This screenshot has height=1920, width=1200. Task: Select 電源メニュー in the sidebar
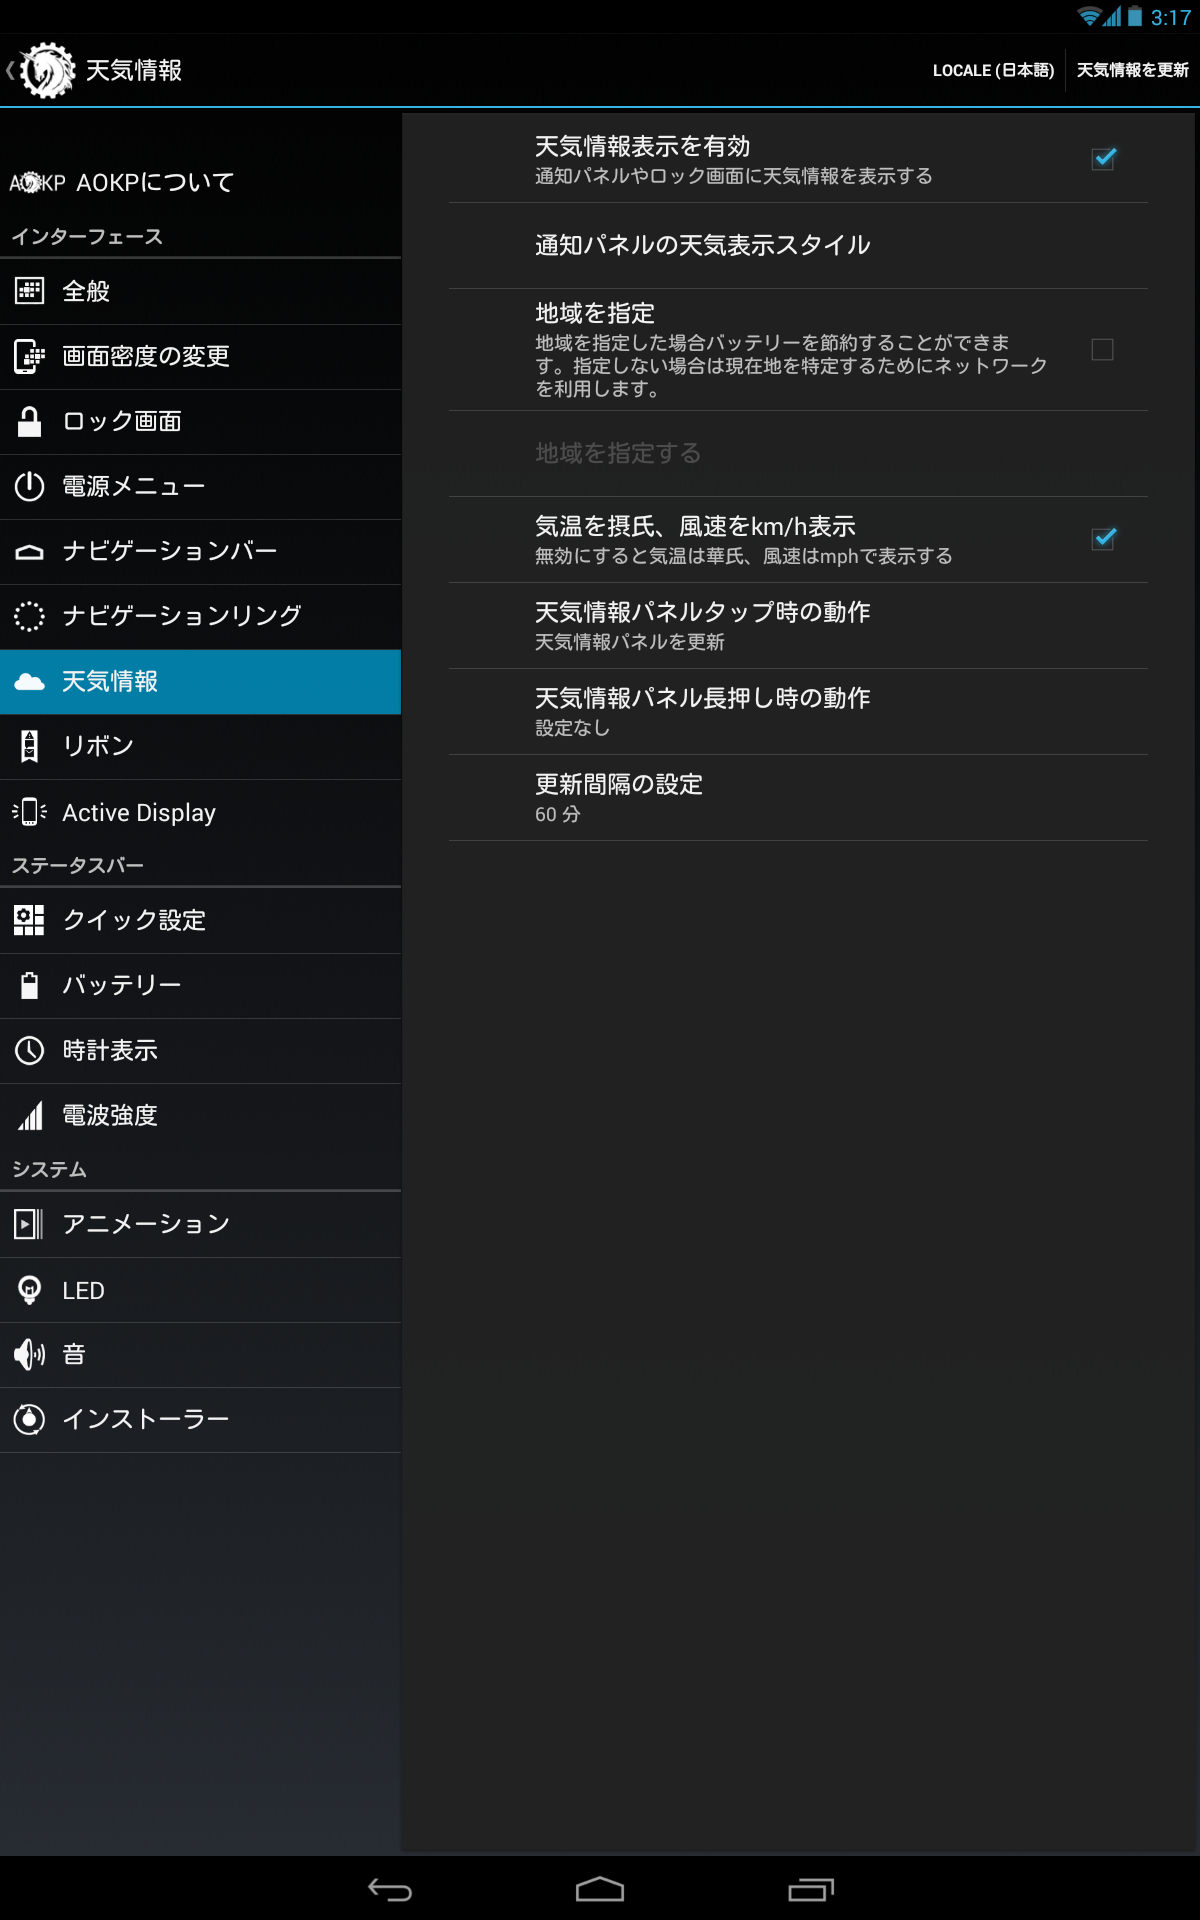click(200, 486)
